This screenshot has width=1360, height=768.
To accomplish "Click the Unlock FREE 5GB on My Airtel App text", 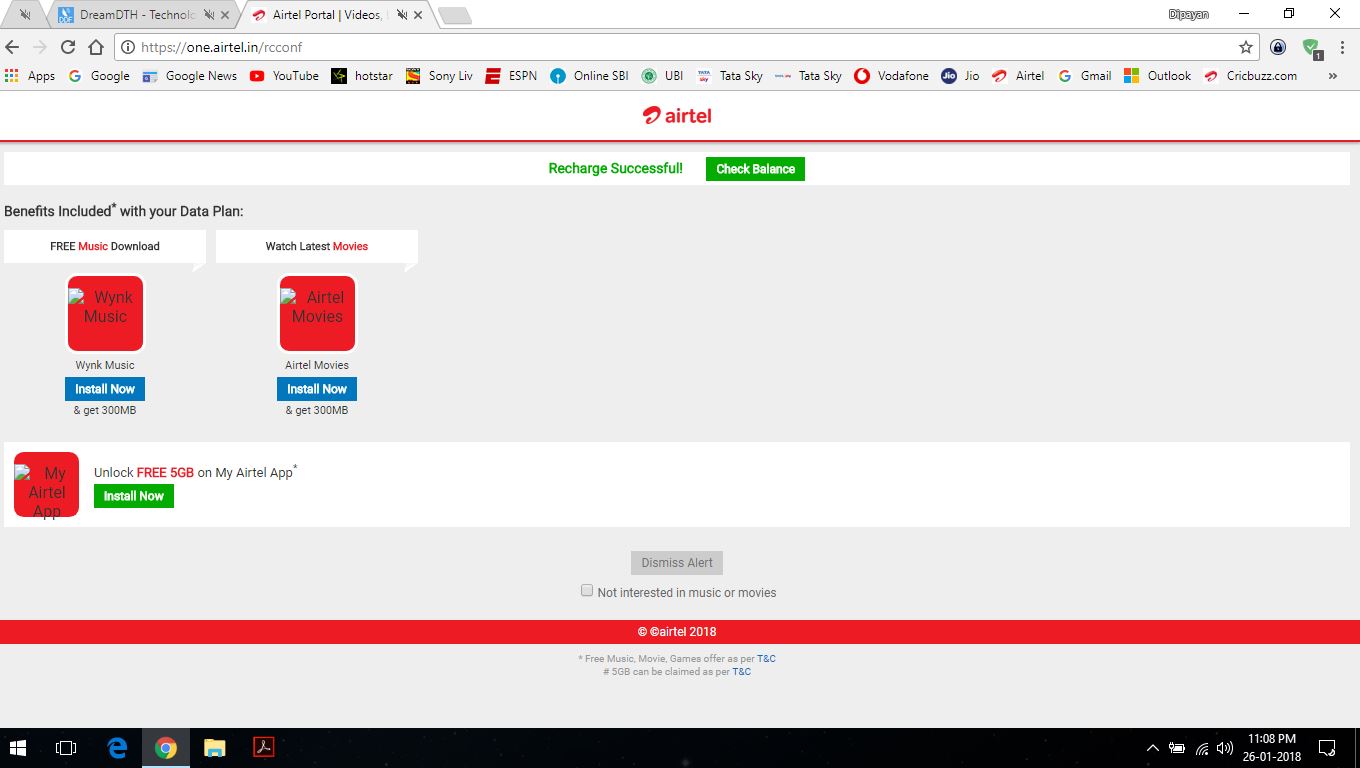I will (x=196, y=472).
